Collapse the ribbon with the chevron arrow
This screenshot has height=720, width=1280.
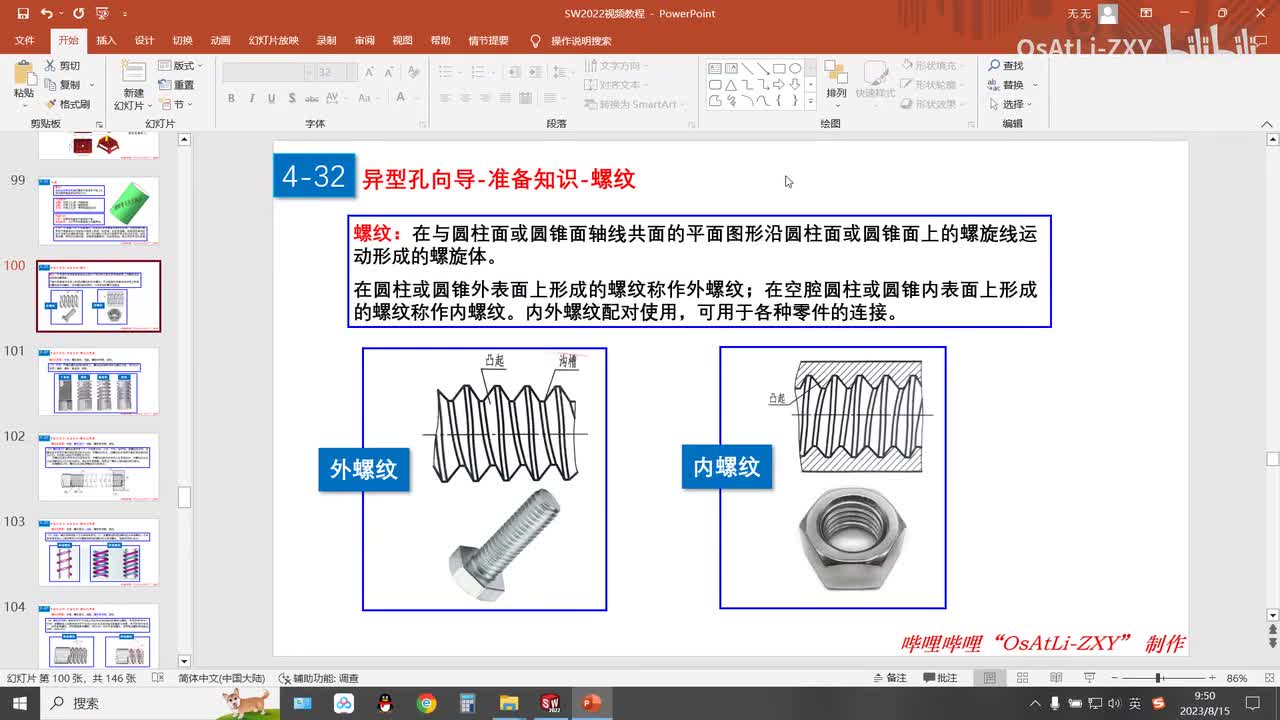tap(1267, 123)
